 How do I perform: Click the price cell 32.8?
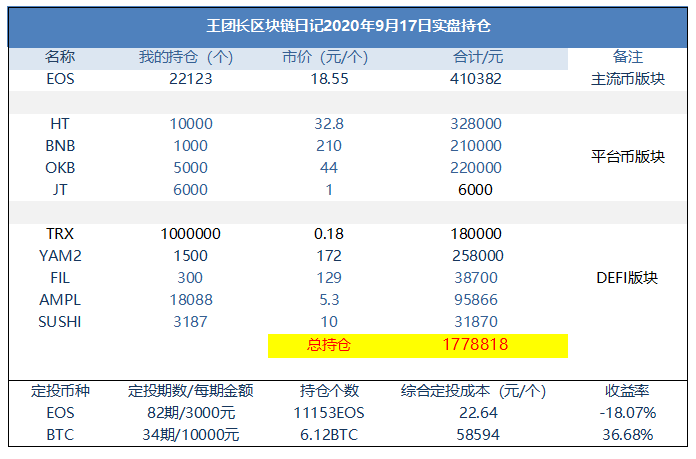[329, 123]
